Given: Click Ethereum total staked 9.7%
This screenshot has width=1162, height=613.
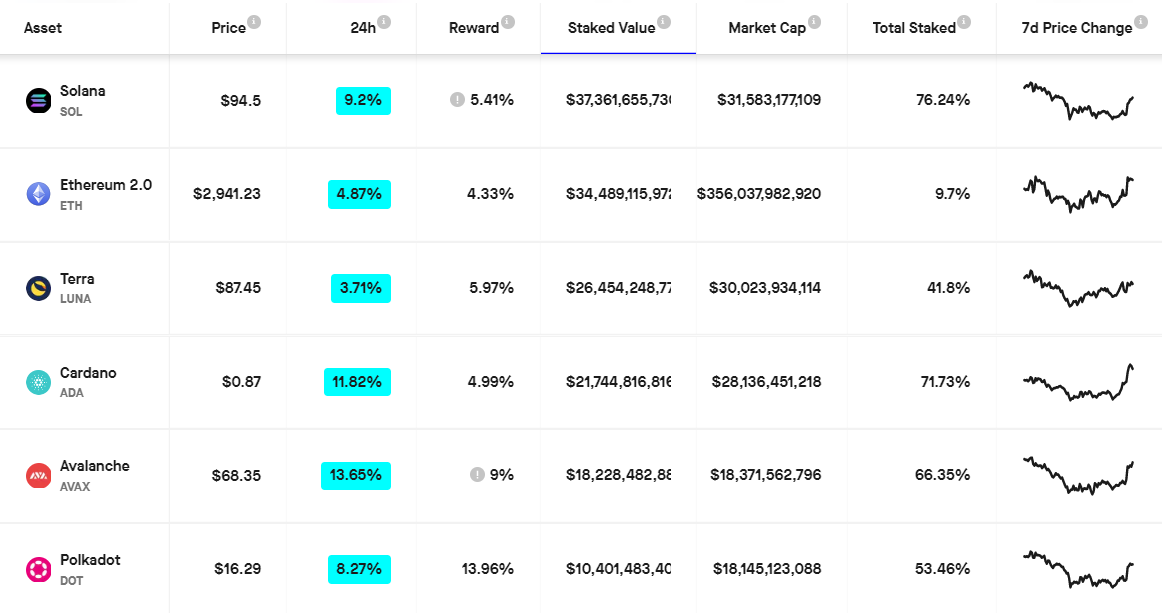Looking at the screenshot, I should point(953,194).
